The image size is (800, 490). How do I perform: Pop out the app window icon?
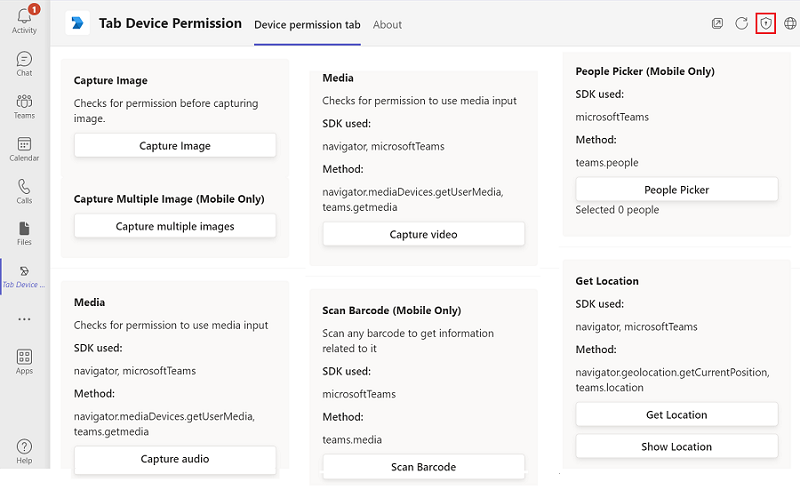click(717, 23)
